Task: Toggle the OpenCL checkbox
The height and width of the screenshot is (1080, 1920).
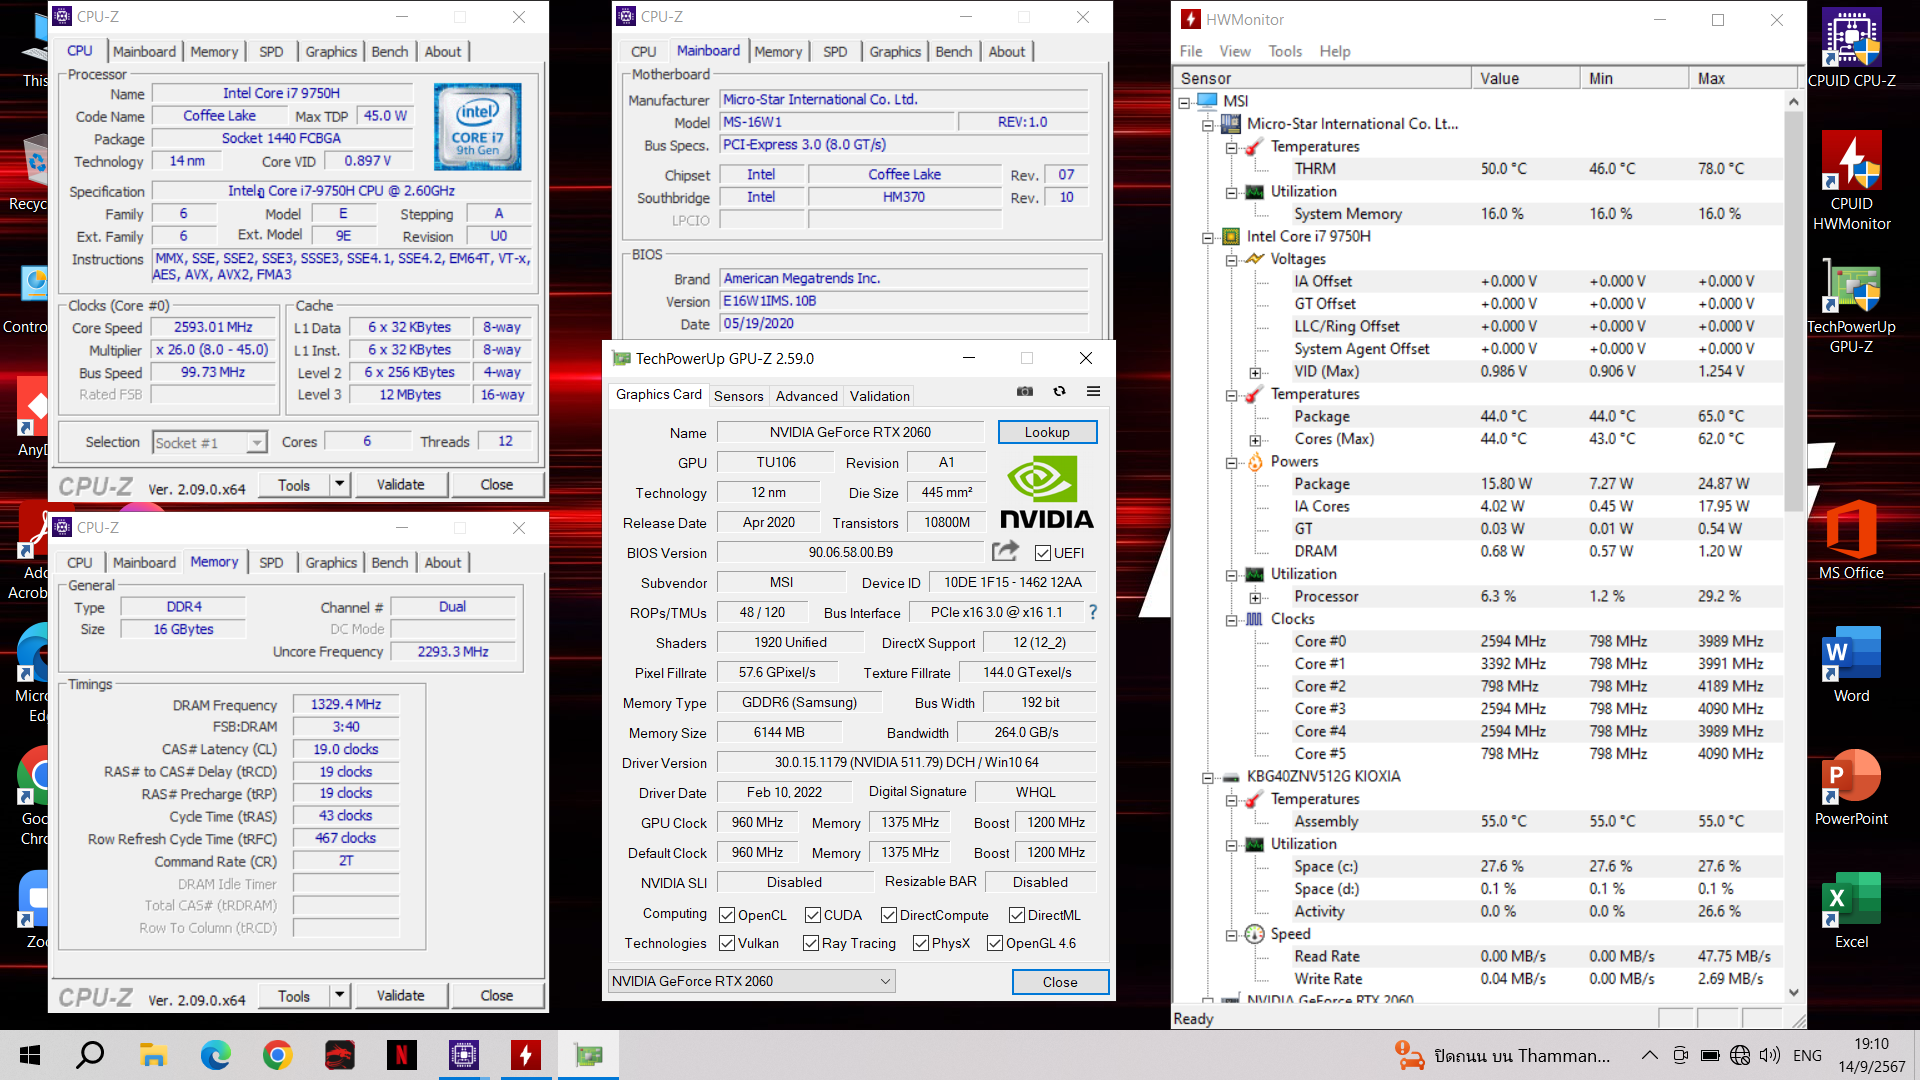Action: point(727,915)
